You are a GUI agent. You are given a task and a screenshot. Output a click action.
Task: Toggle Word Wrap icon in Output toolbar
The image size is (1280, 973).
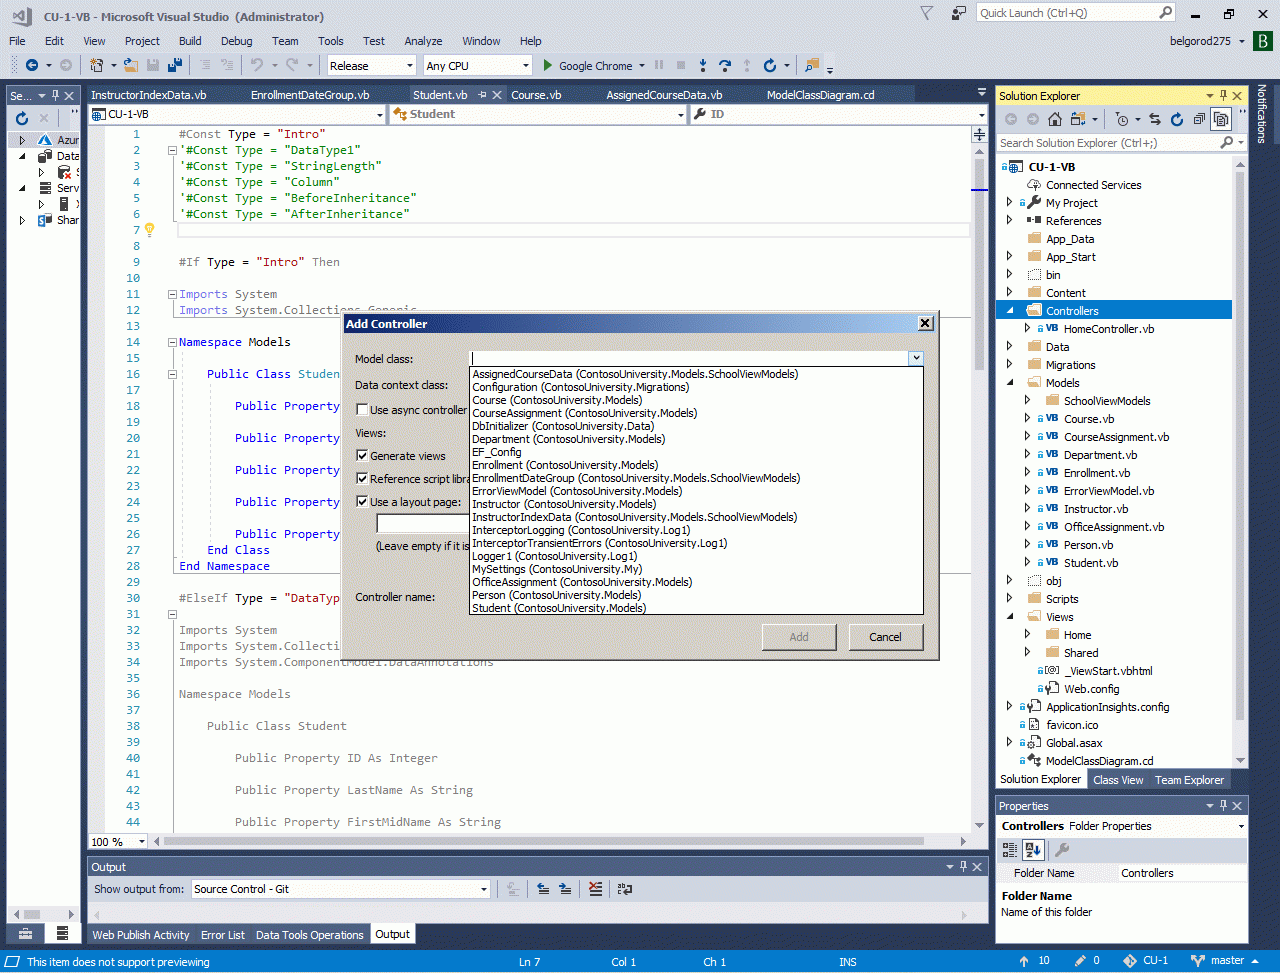pyautogui.click(x=624, y=888)
